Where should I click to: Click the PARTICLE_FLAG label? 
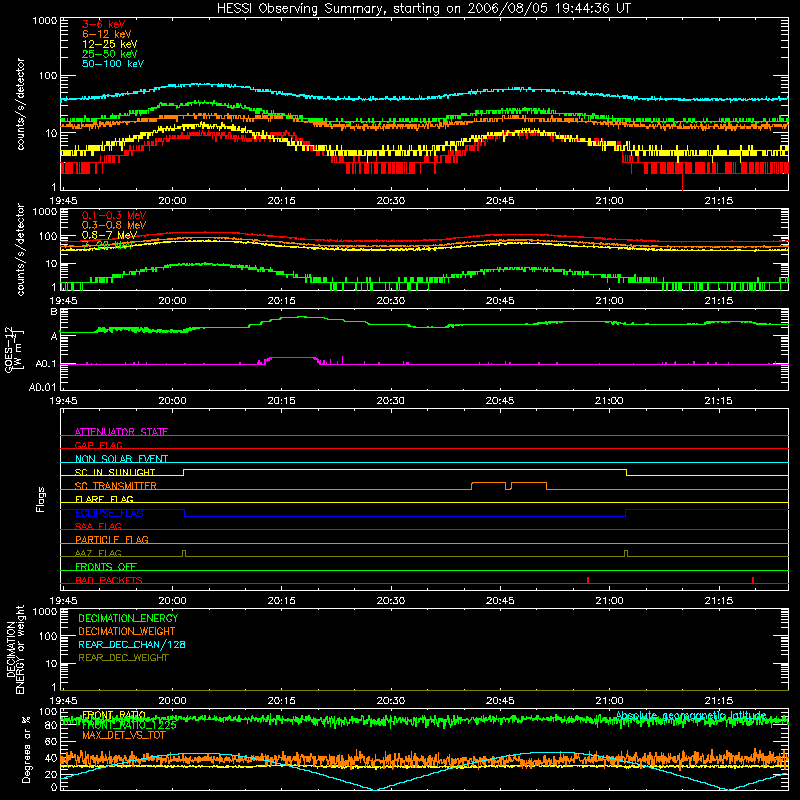point(112,540)
